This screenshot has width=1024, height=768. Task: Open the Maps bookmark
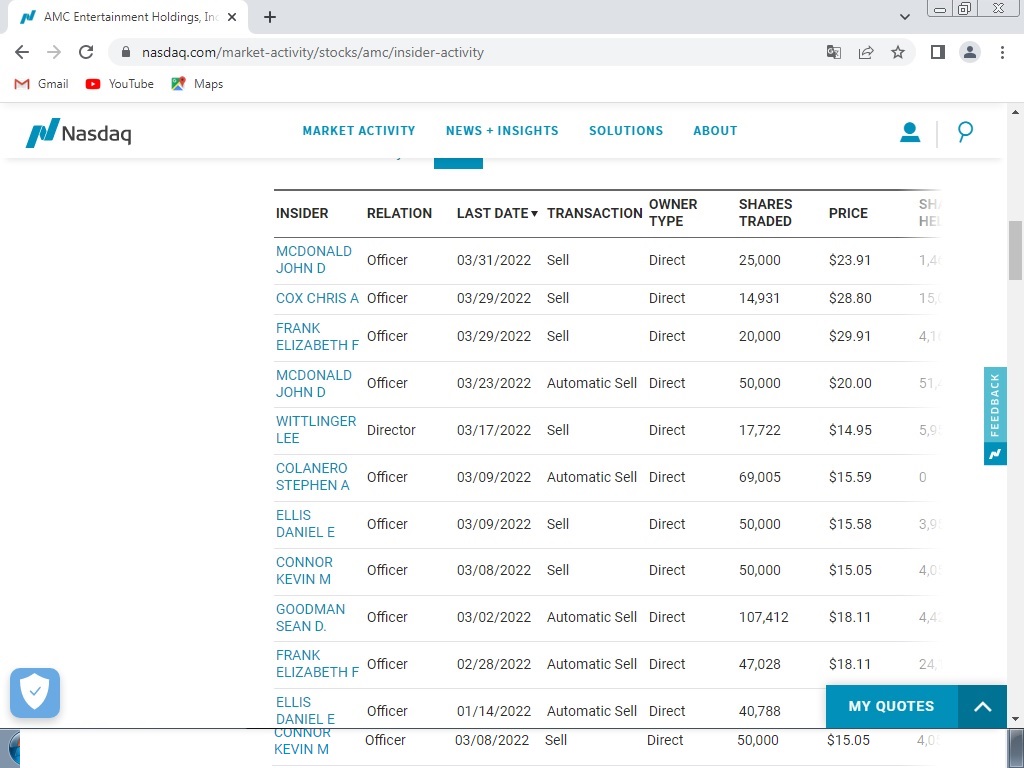(197, 84)
